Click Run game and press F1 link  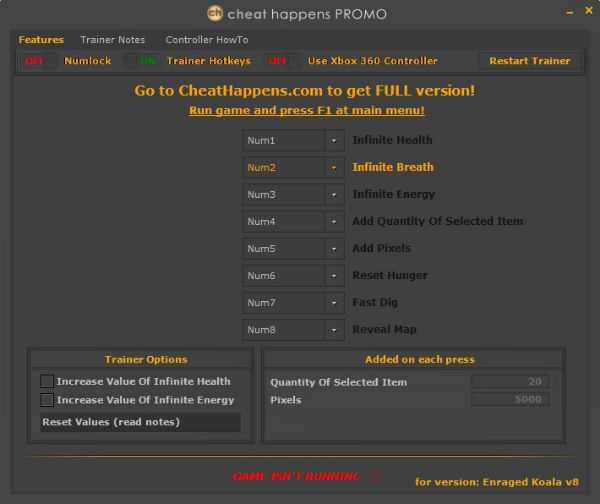tap(307, 110)
